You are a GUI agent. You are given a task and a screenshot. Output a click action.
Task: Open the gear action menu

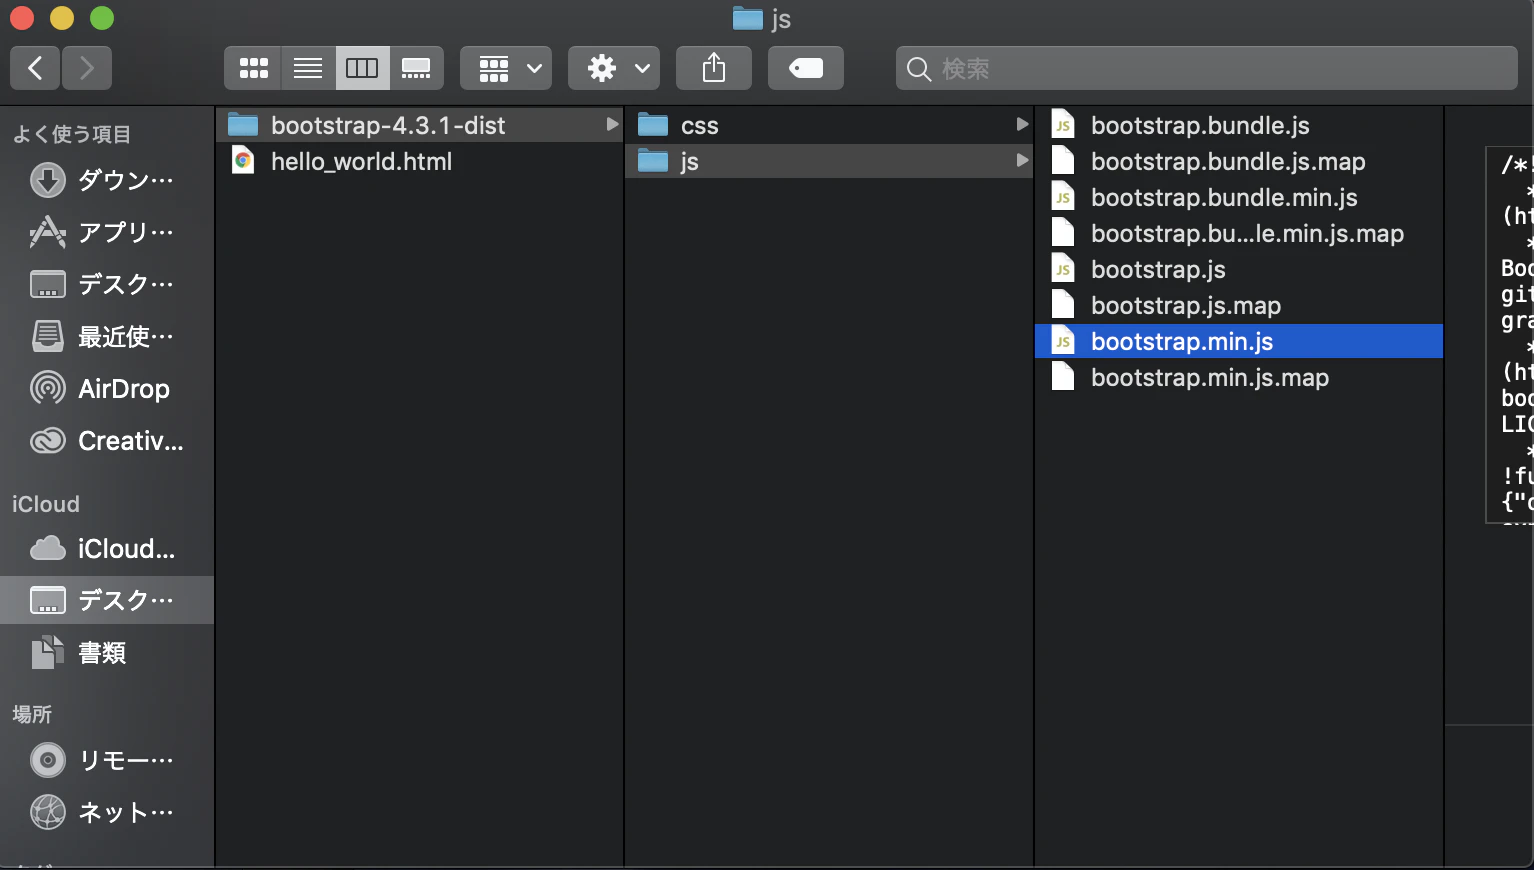click(614, 68)
